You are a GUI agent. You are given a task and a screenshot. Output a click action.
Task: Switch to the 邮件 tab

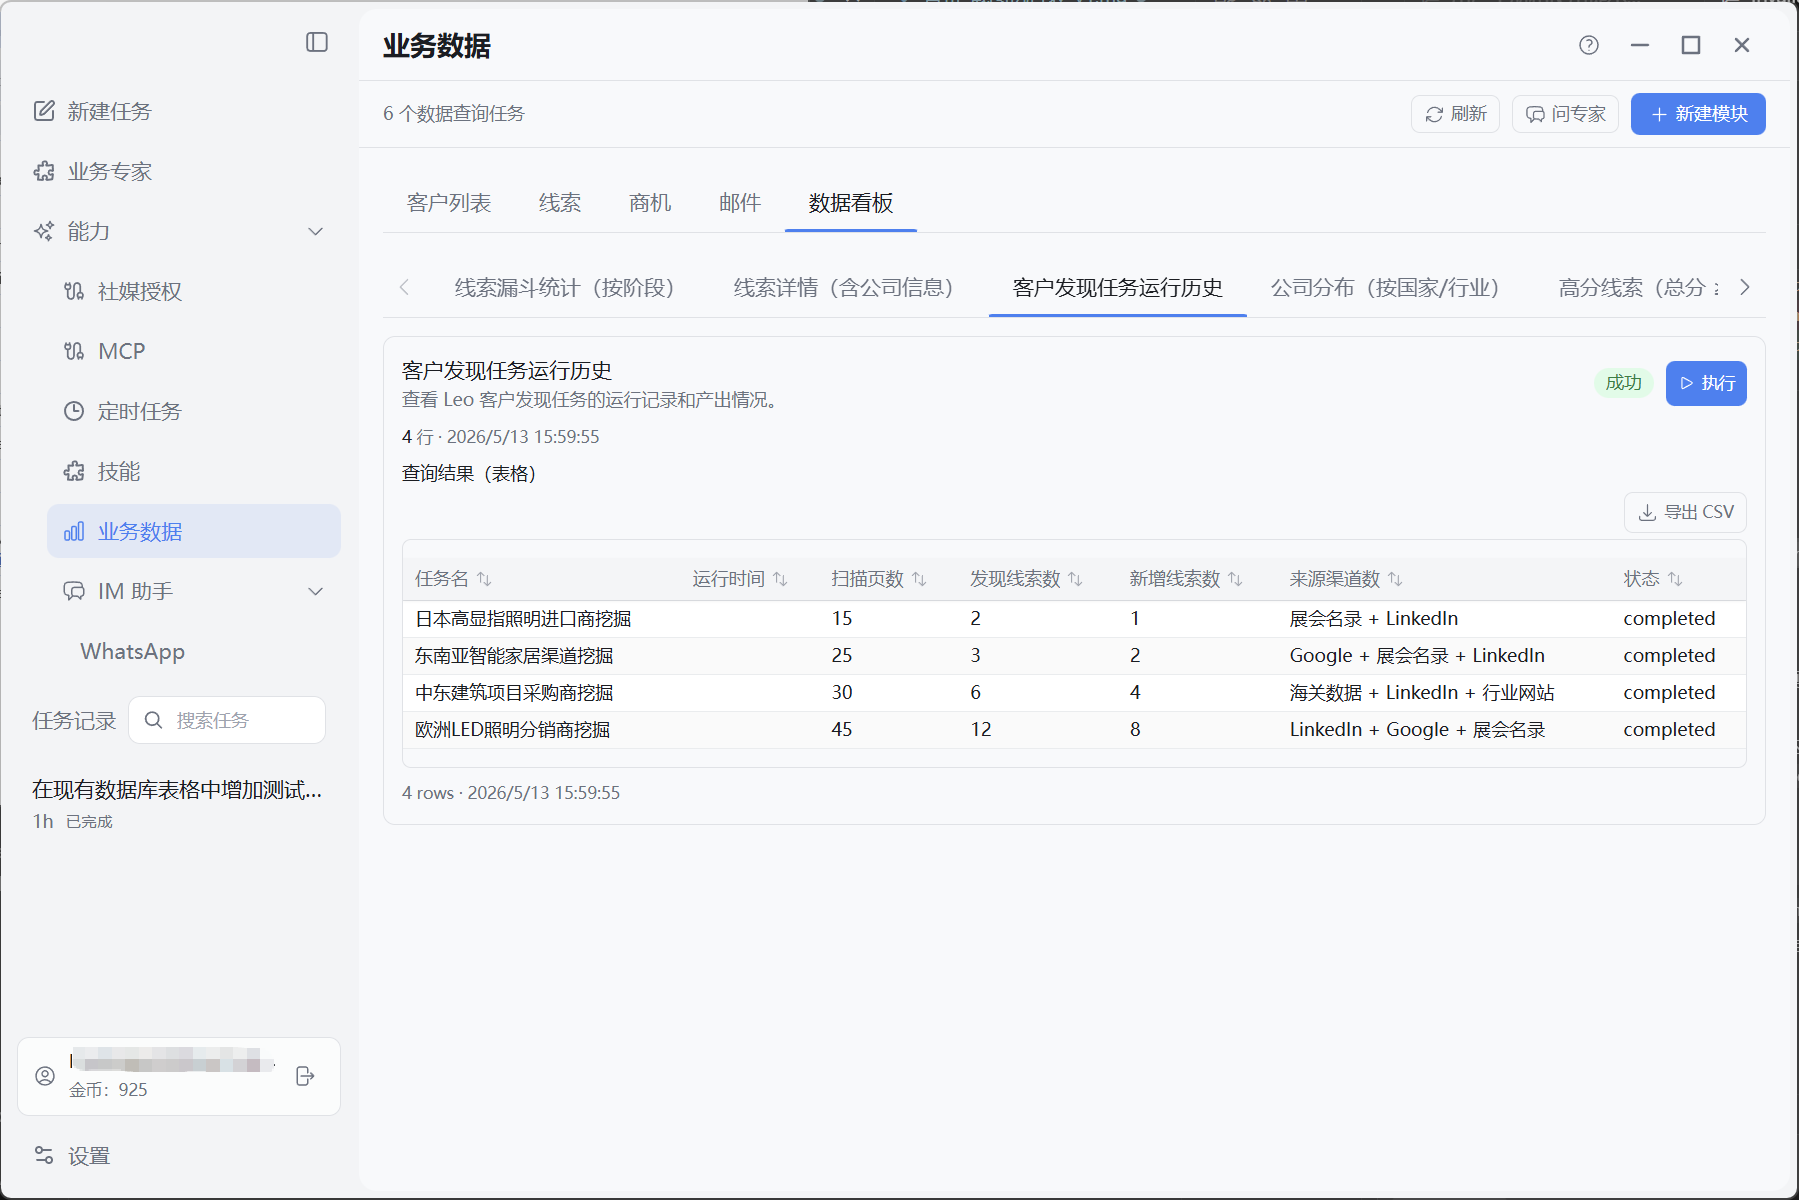click(x=740, y=203)
